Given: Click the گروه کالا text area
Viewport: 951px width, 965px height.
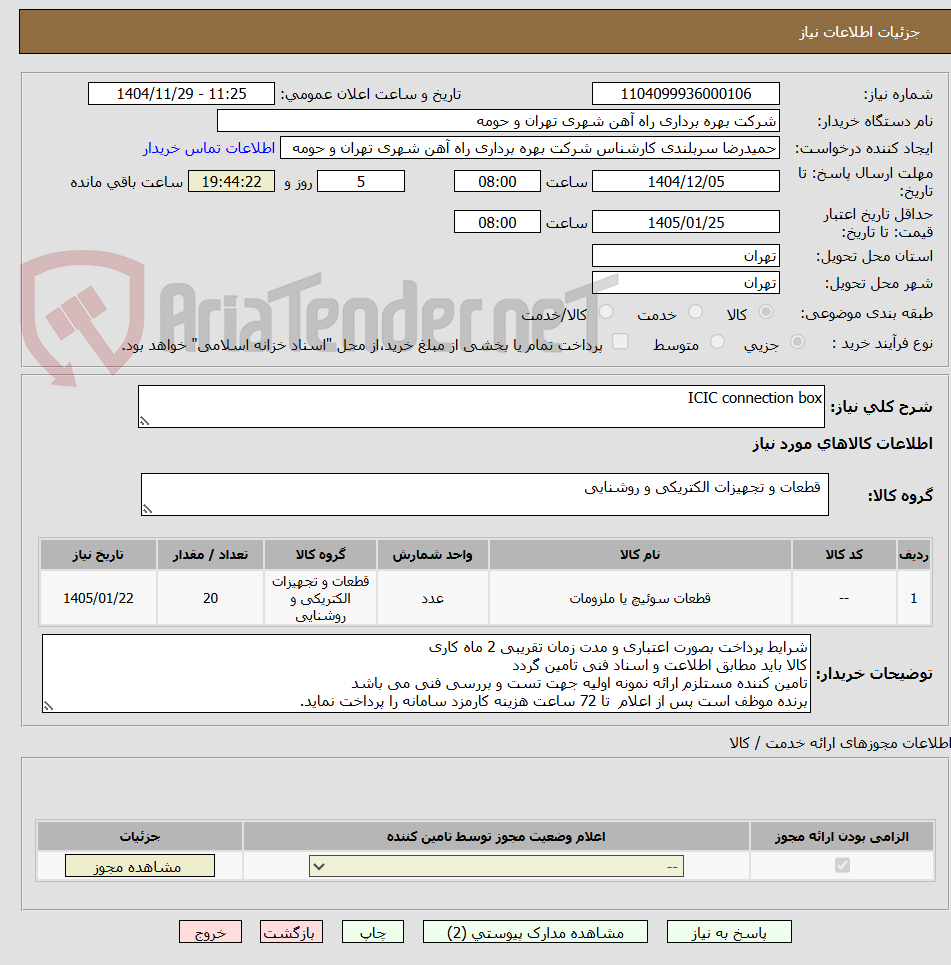Looking at the screenshot, I should pyautogui.click(x=484, y=494).
